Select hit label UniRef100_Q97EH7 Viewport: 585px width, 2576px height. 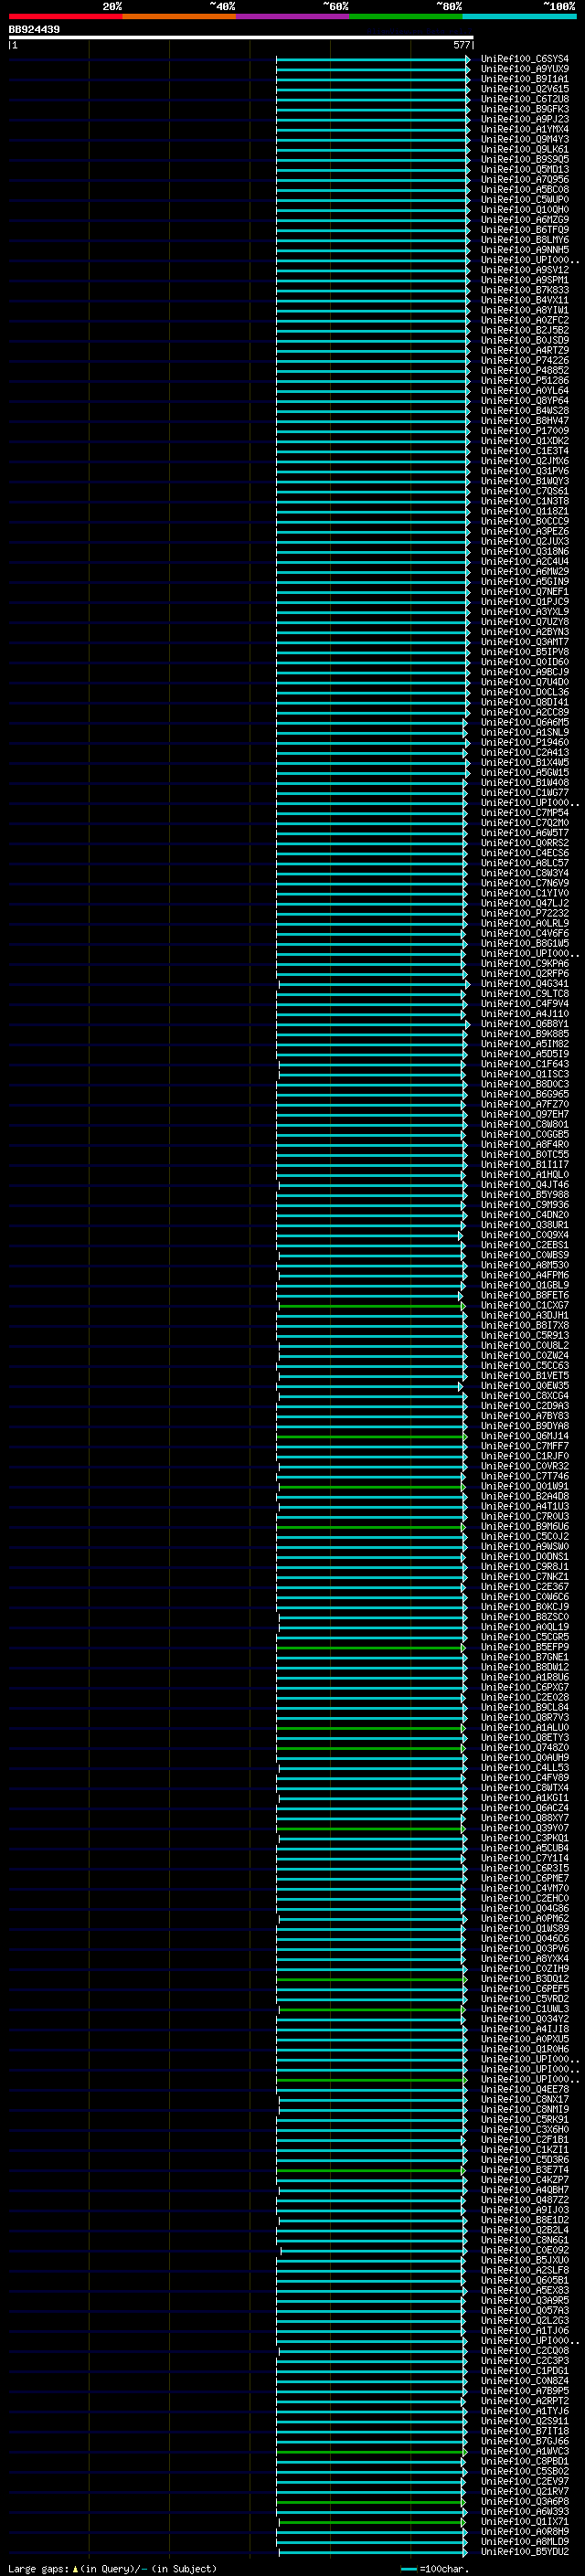(x=525, y=1114)
